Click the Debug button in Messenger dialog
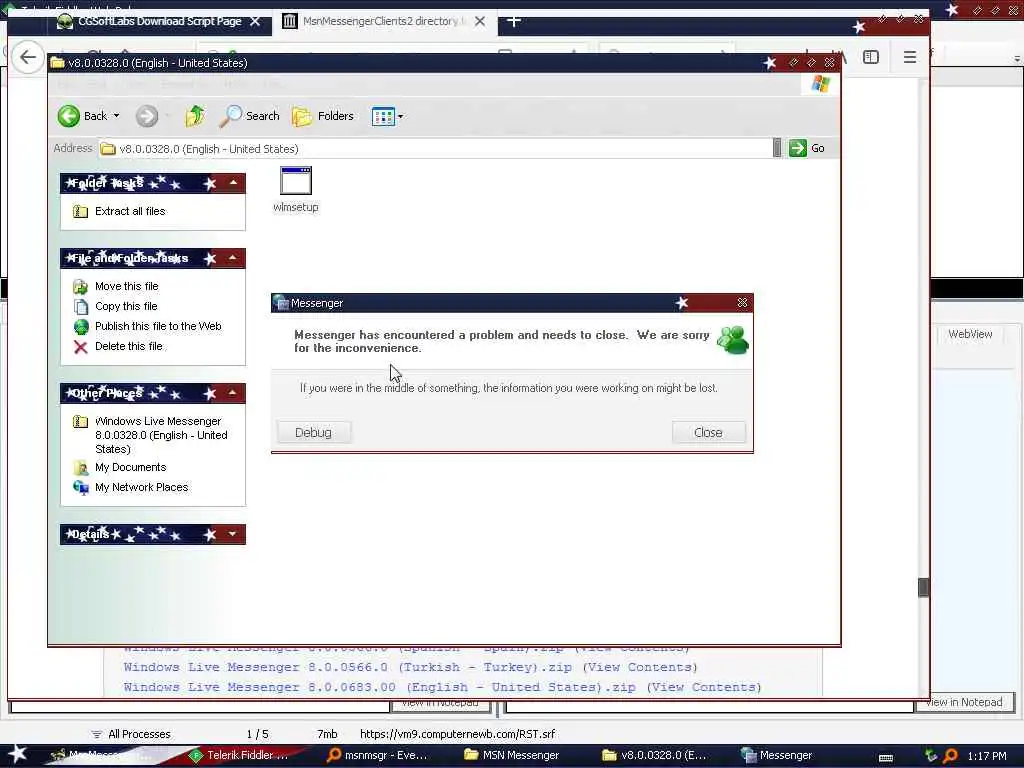This screenshot has height=768, width=1024. point(314,432)
